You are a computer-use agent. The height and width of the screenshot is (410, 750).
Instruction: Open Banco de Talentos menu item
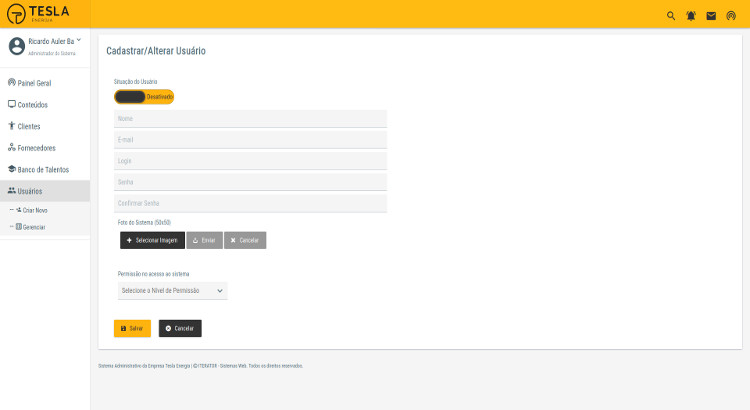tap(45, 169)
